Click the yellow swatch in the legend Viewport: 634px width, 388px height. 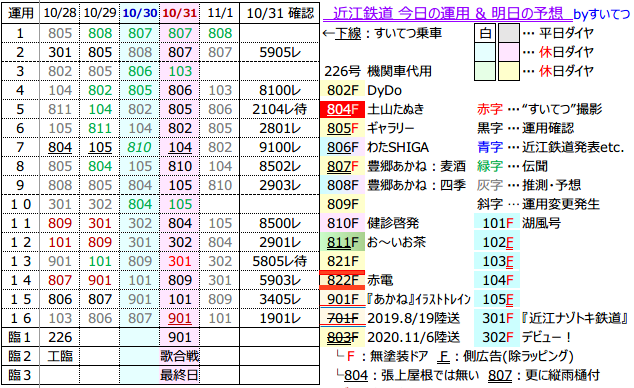point(509,71)
